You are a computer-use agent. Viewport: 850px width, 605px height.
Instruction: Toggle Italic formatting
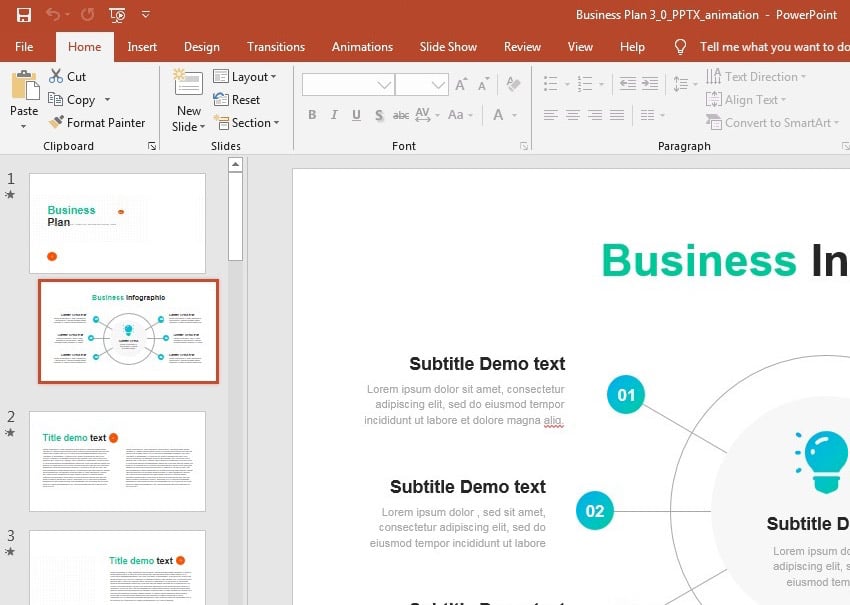[334, 115]
